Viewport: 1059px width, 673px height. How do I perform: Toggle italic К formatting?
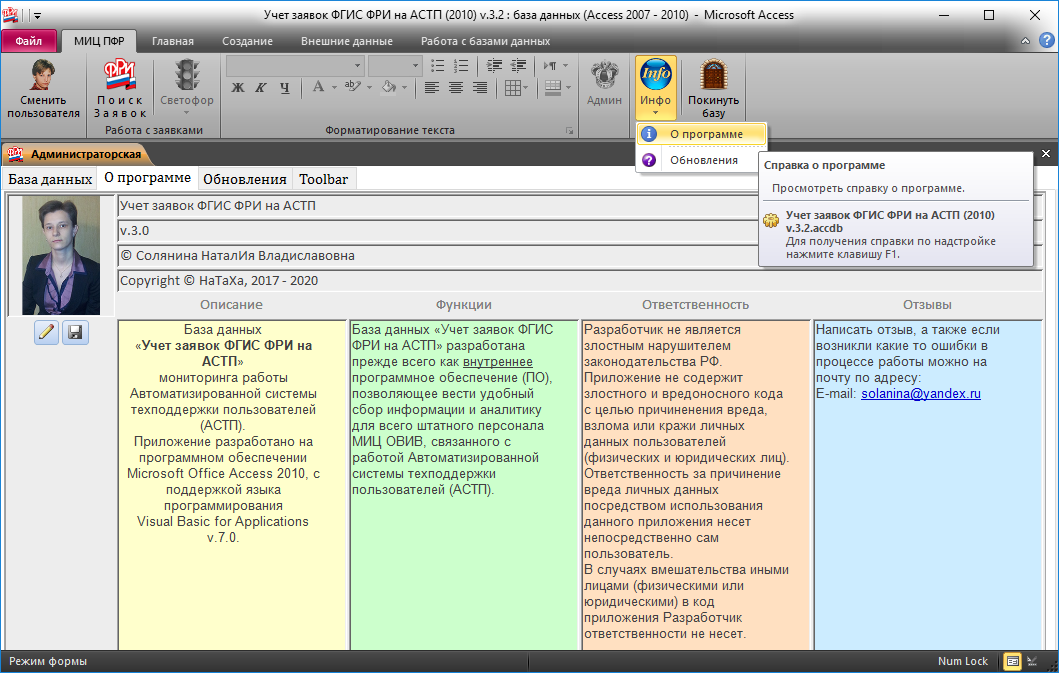pos(261,87)
